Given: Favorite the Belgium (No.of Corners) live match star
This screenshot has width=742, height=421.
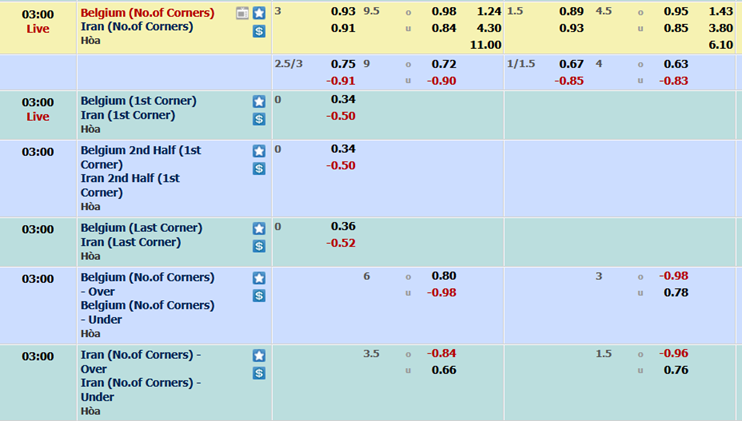Looking at the screenshot, I should (x=259, y=13).
